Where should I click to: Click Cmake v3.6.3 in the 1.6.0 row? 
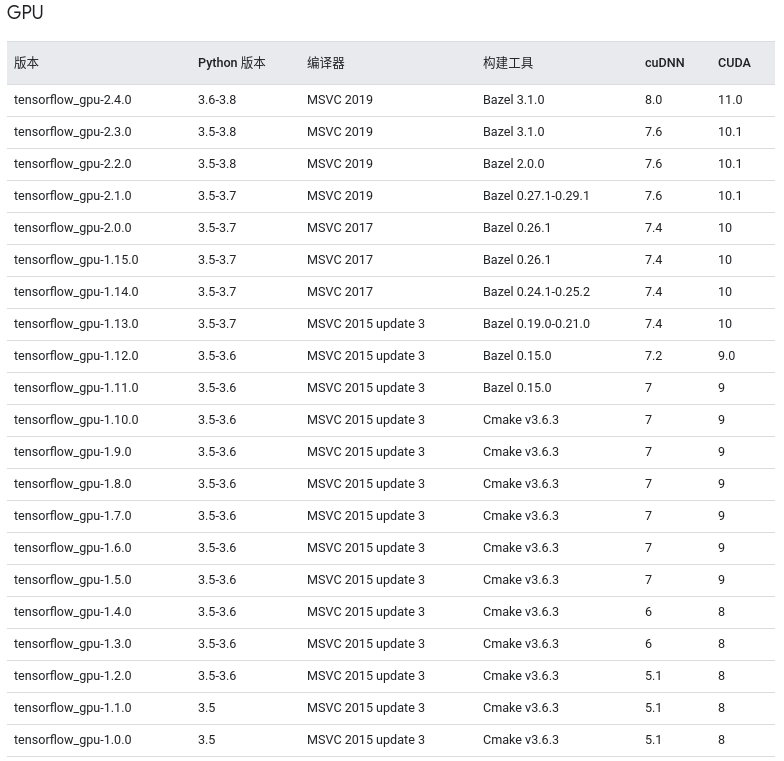(x=520, y=548)
